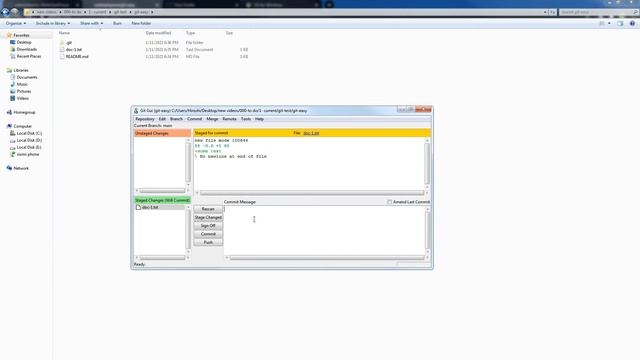Open Homegroup in the navigation pane
Image resolution: width=640 pixels, height=360 pixels.
(24, 112)
